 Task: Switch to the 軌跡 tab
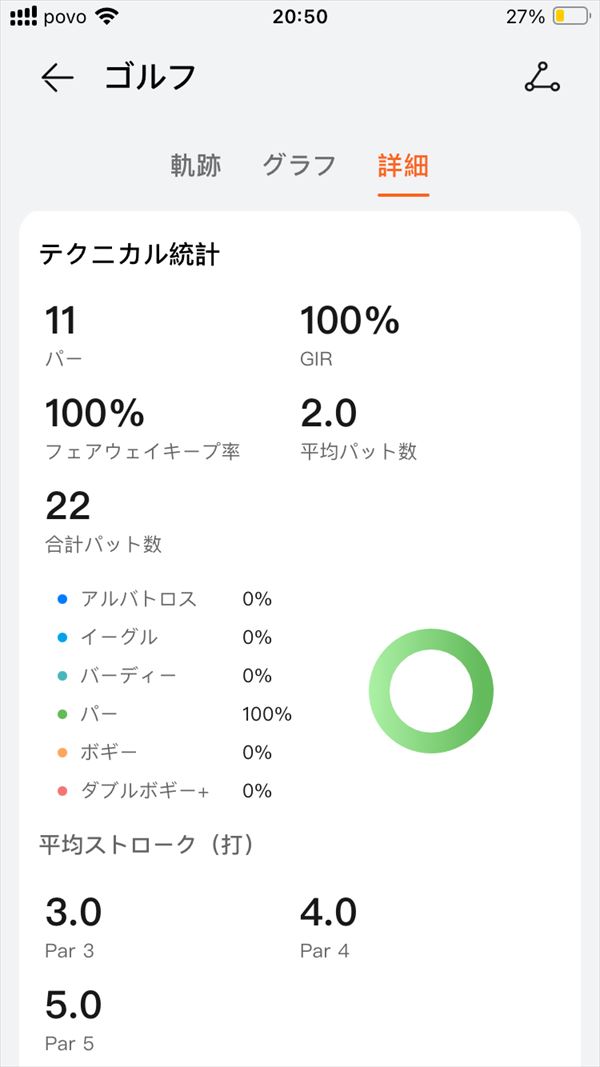pyautogui.click(x=195, y=165)
